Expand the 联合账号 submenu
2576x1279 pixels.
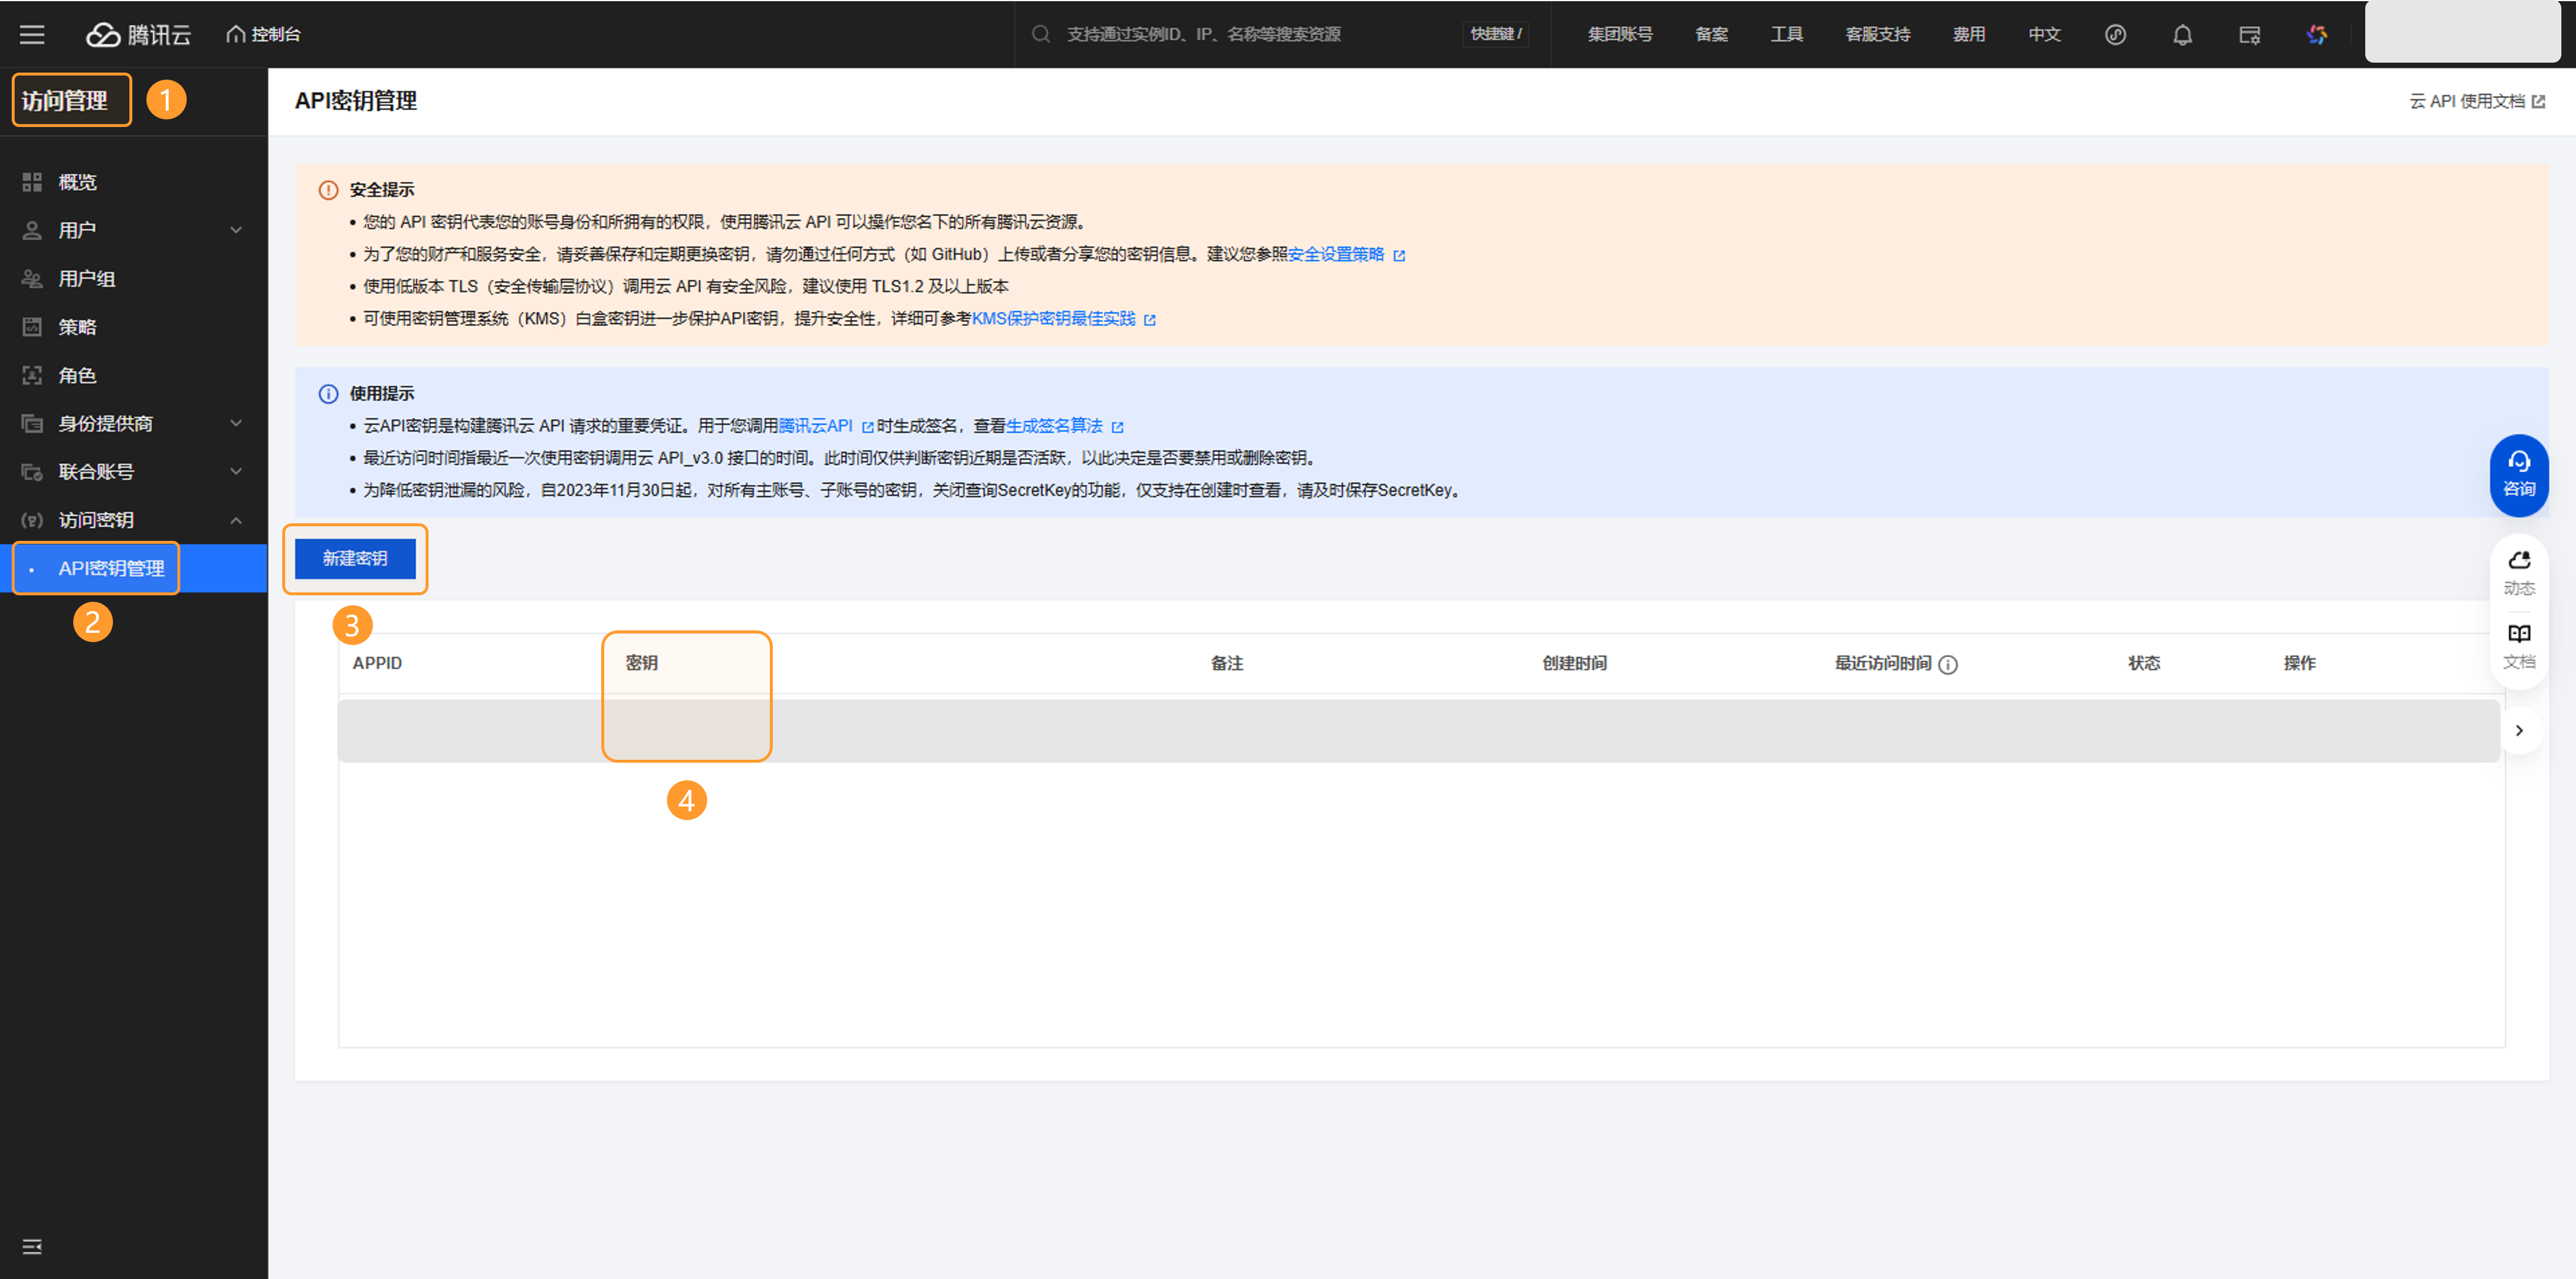[x=235, y=471]
